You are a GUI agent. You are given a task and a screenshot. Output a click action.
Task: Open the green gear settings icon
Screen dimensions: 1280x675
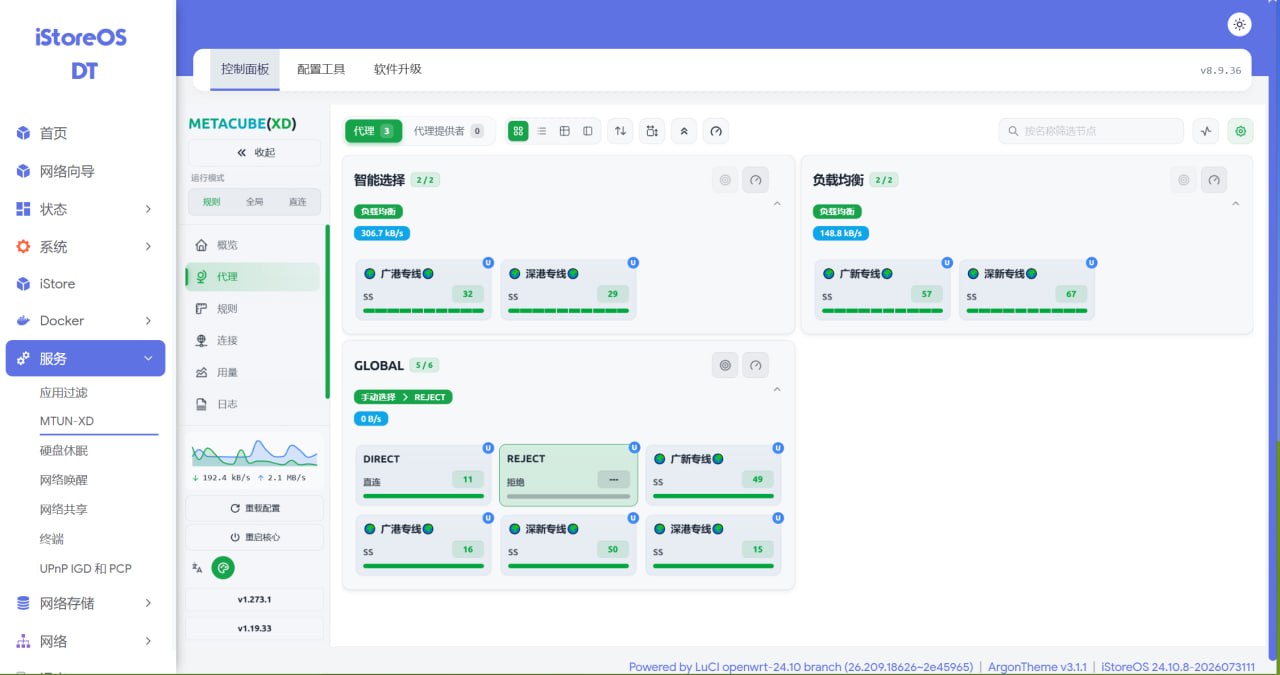pyautogui.click(x=1241, y=131)
